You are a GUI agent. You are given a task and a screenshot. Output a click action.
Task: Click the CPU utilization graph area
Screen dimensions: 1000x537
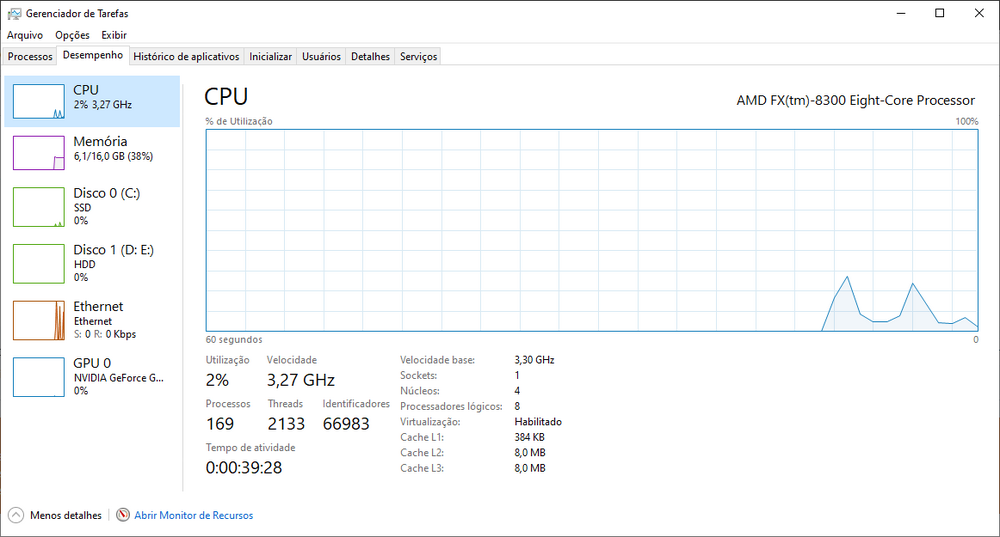tap(592, 230)
